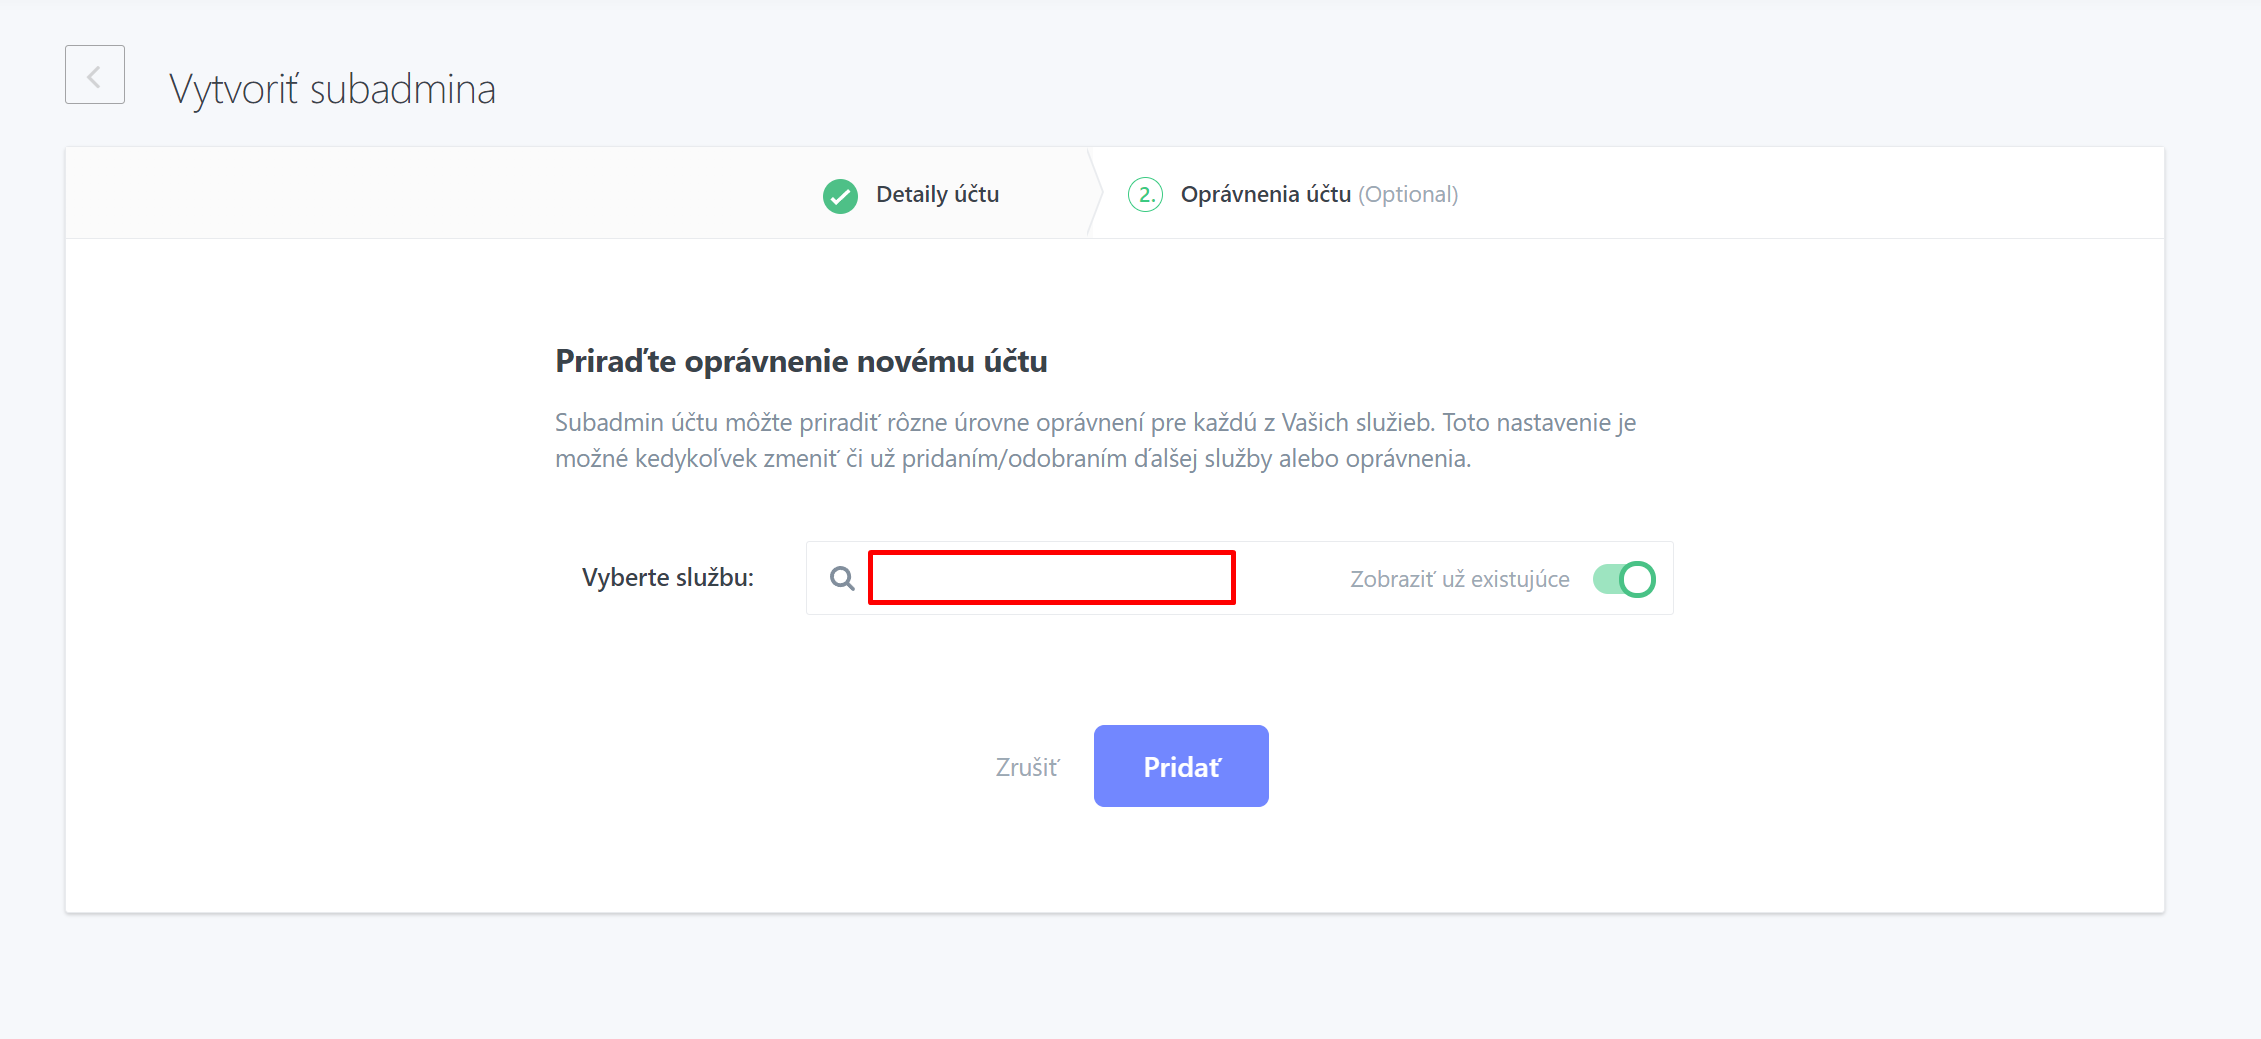Image resolution: width=2261 pixels, height=1039 pixels.
Task: Focus the service search input field
Action: click(1052, 577)
